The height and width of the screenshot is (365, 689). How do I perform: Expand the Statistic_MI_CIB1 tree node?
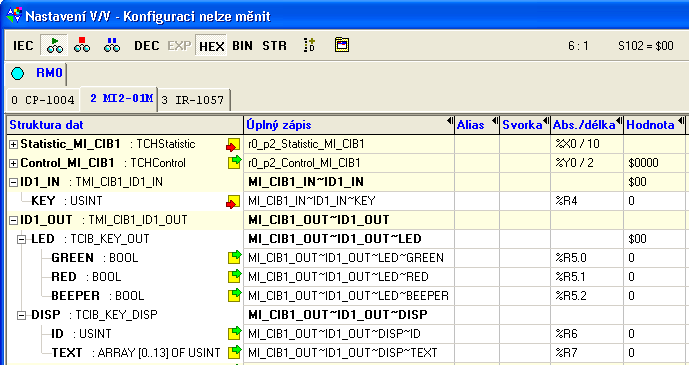(14, 145)
